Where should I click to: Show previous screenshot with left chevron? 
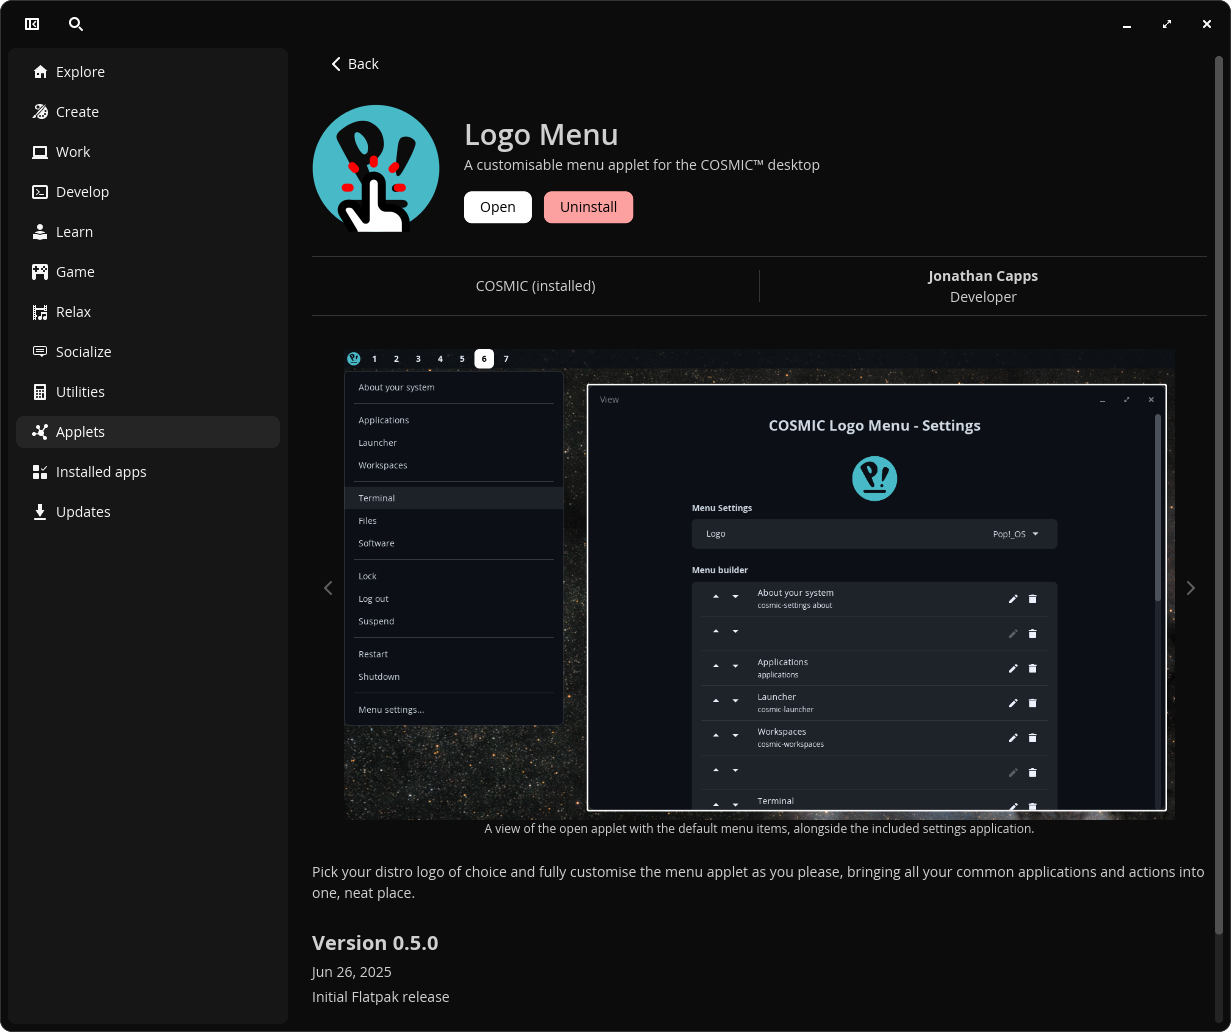pyautogui.click(x=328, y=588)
